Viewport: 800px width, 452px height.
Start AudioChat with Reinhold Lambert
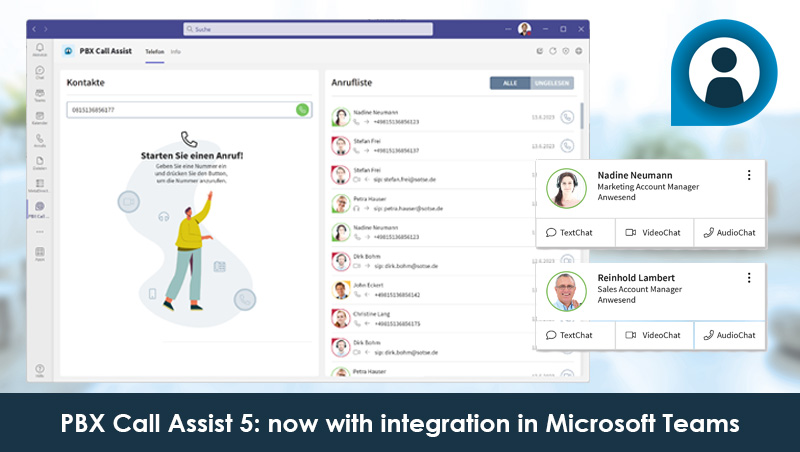[x=730, y=335]
